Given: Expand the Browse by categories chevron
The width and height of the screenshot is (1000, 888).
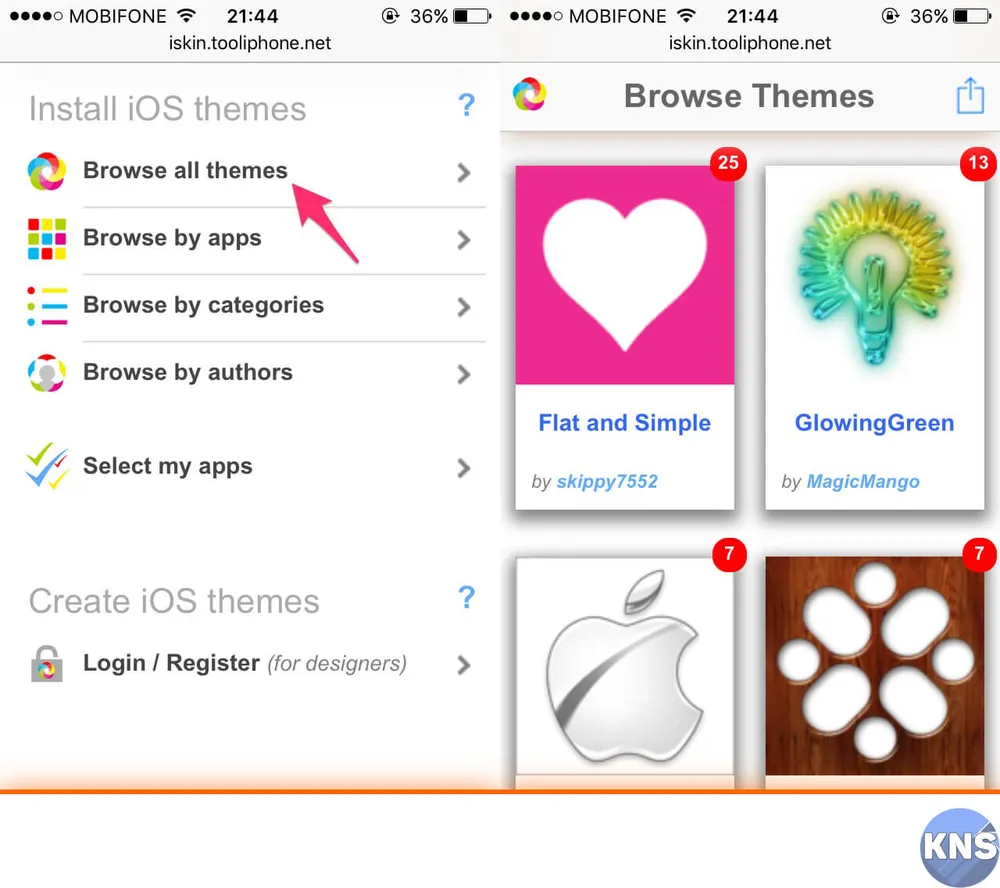Looking at the screenshot, I should [x=464, y=307].
